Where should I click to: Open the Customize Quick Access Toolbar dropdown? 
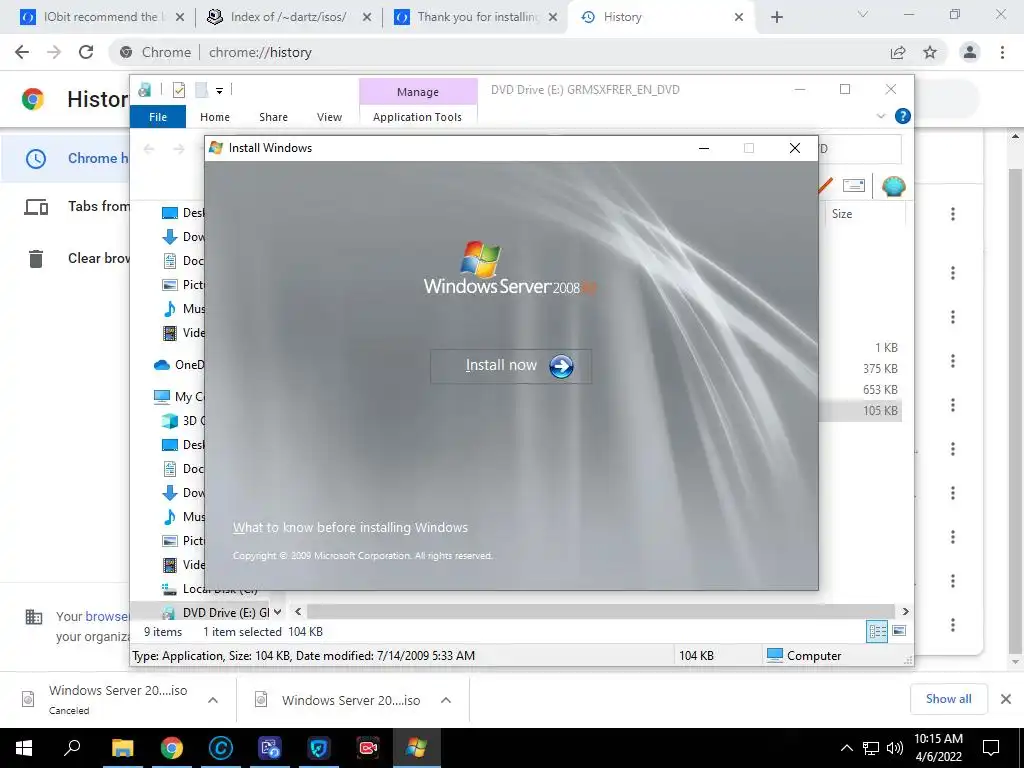219,91
